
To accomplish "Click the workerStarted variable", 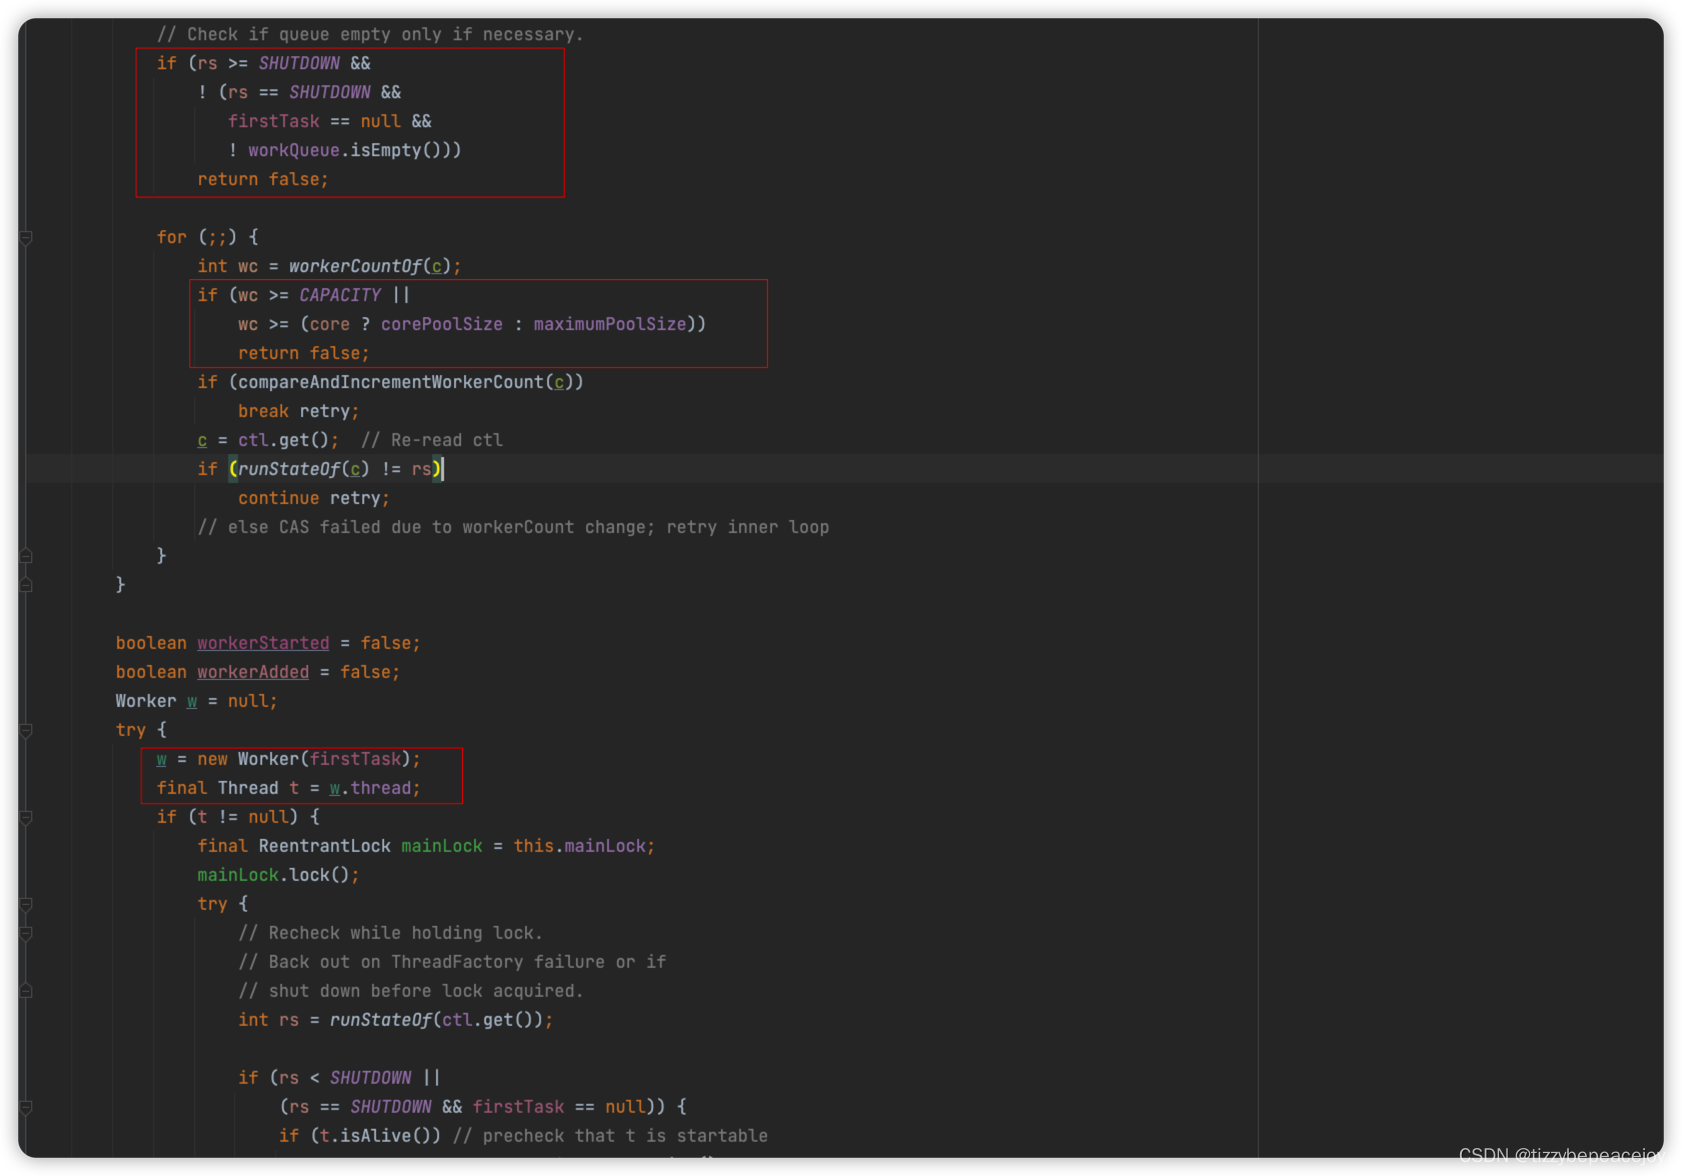I will click(x=263, y=643).
